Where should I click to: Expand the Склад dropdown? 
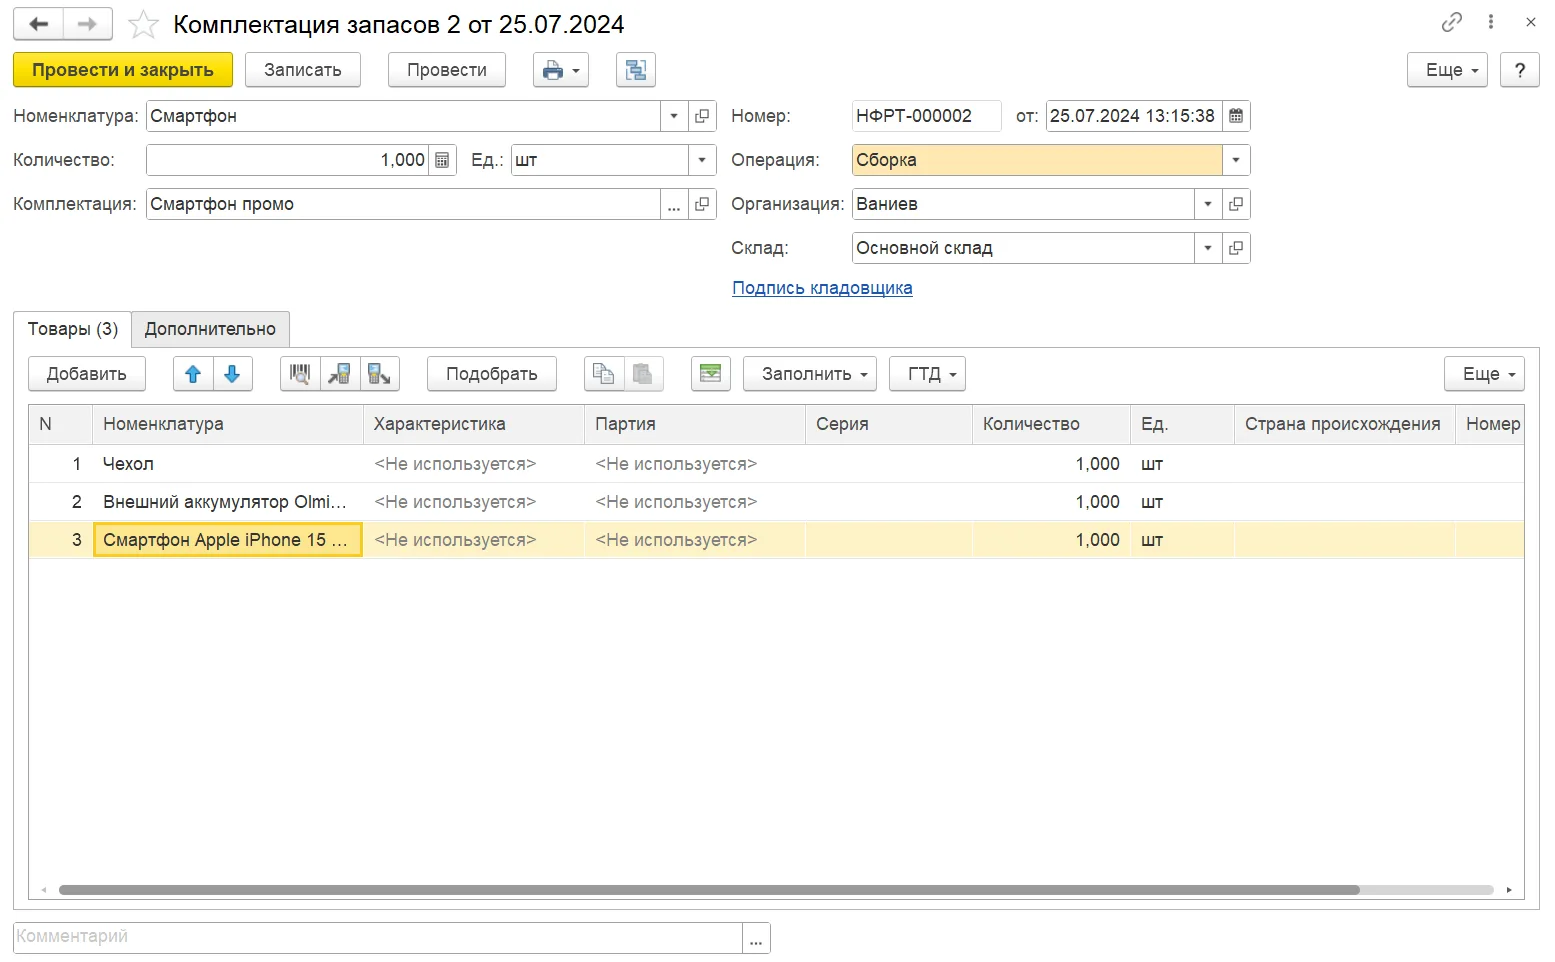click(x=1208, y=248)
